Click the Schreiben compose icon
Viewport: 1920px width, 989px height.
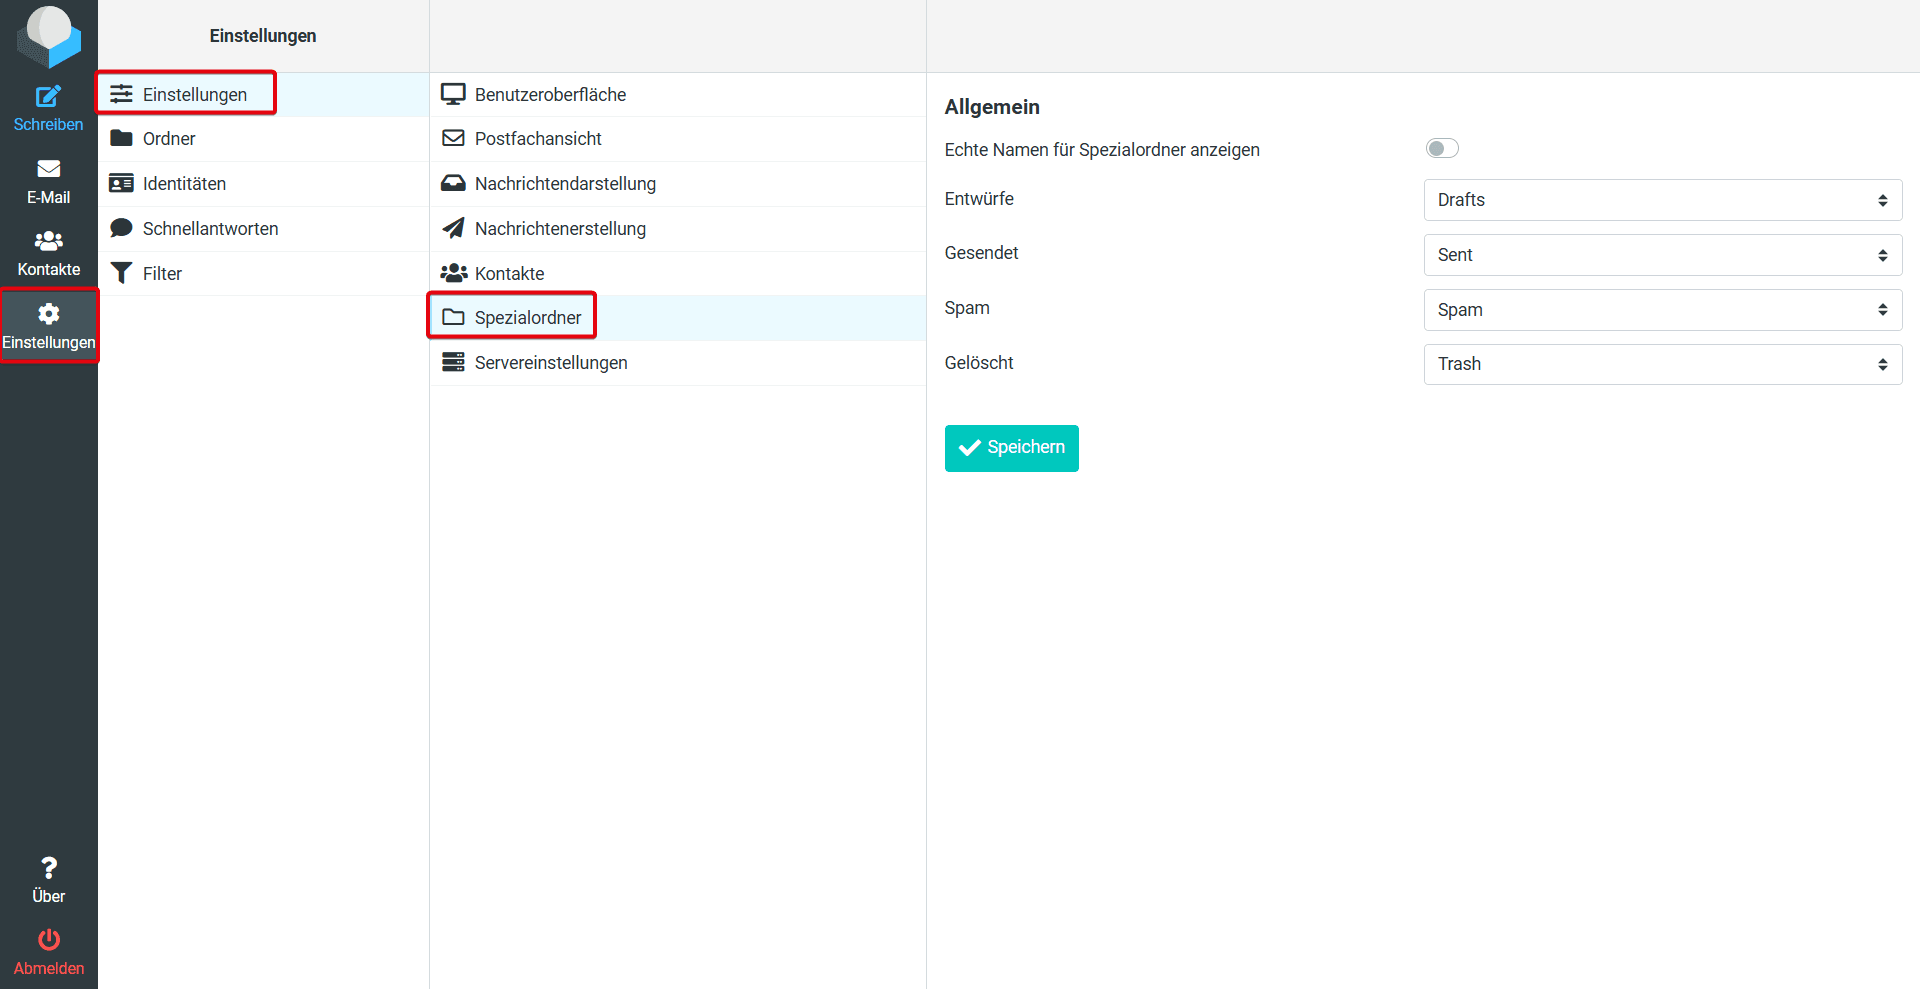click(x=48, y=97)
